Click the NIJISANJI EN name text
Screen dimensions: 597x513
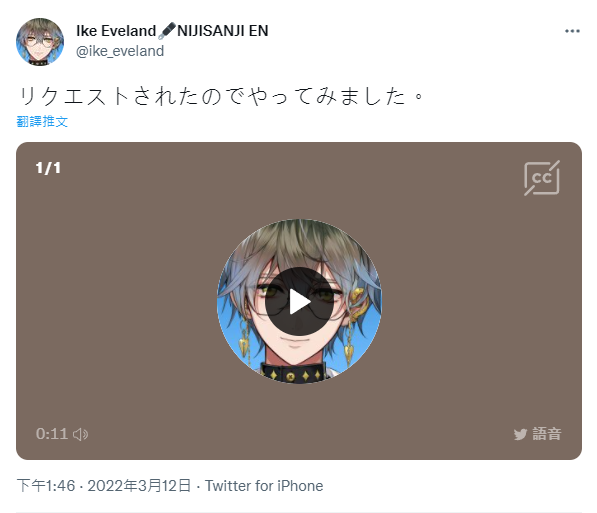(x=223, y=31)
